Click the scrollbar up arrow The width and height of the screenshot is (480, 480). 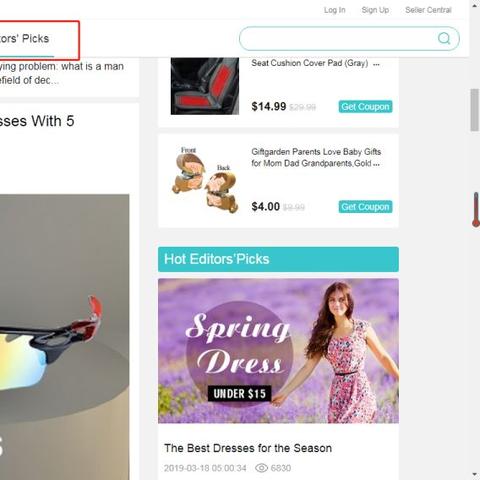pyautogui.click(x=475, y=6)
